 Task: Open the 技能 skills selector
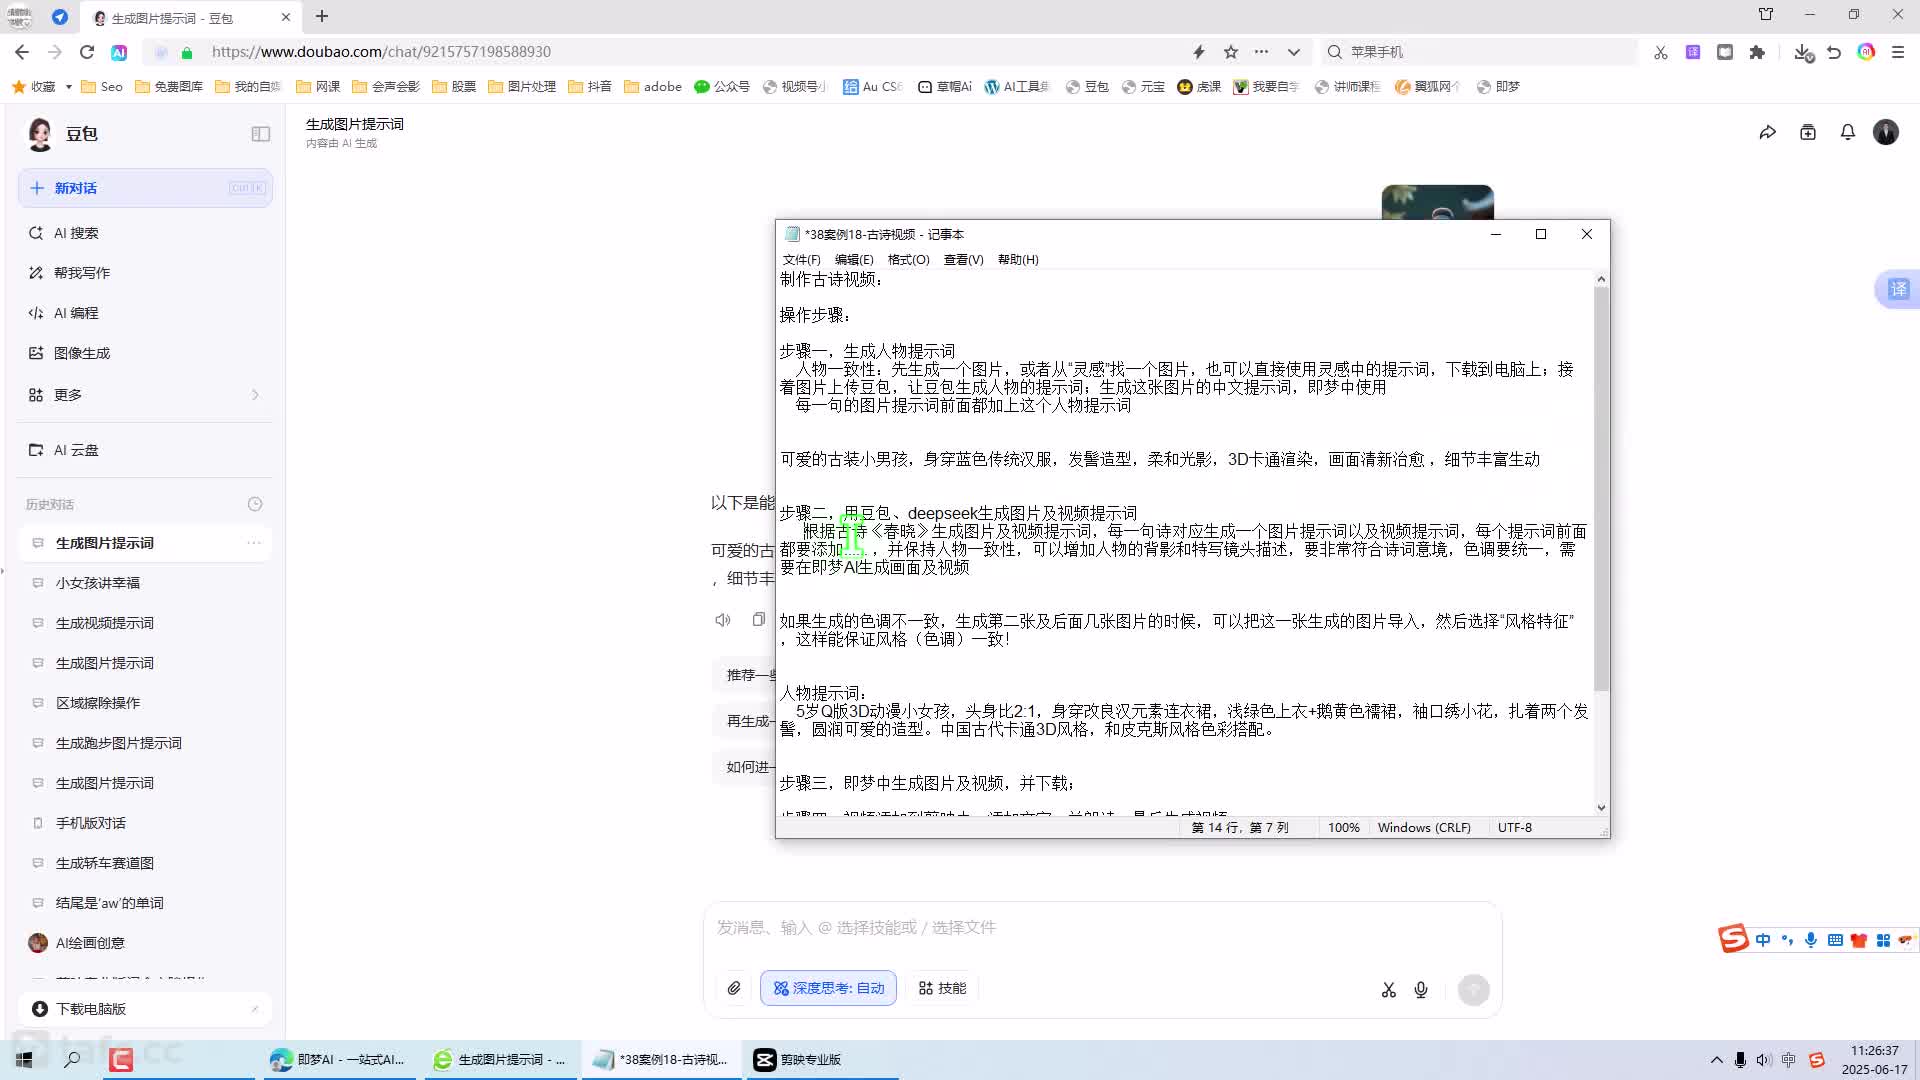point(942,988)
